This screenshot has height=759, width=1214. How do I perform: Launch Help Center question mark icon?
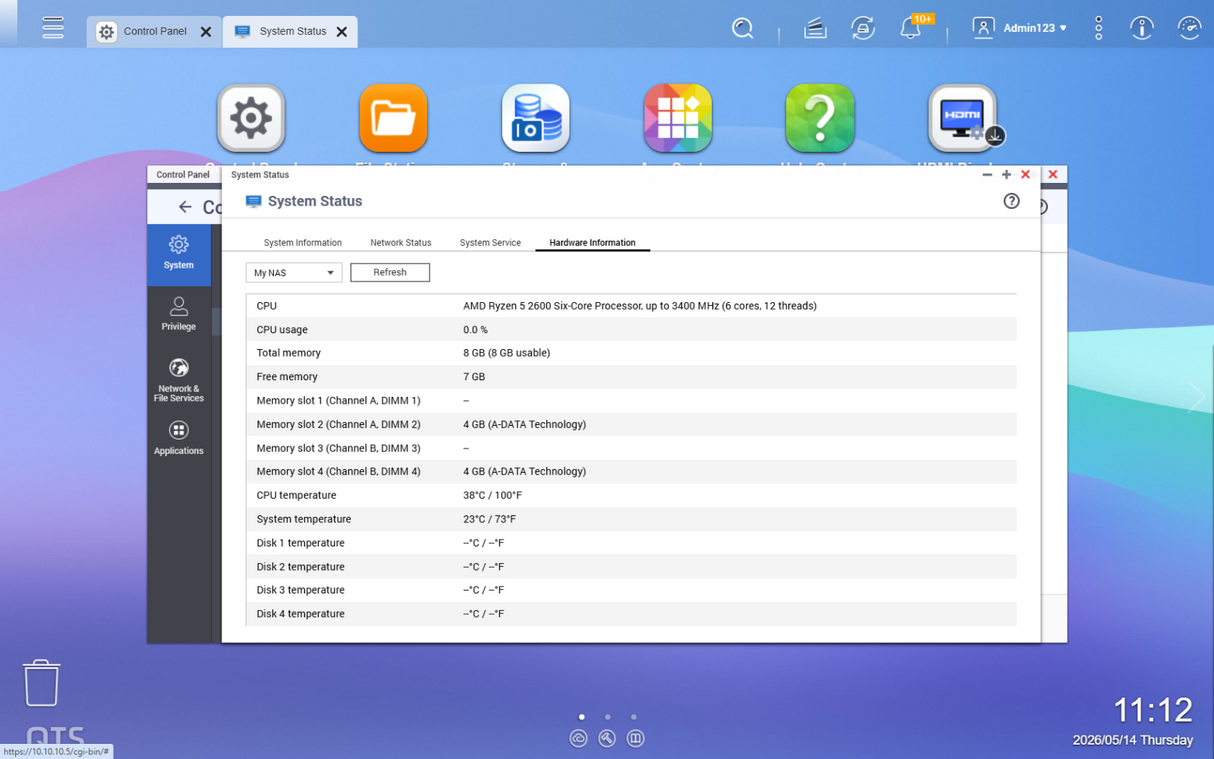820,118
